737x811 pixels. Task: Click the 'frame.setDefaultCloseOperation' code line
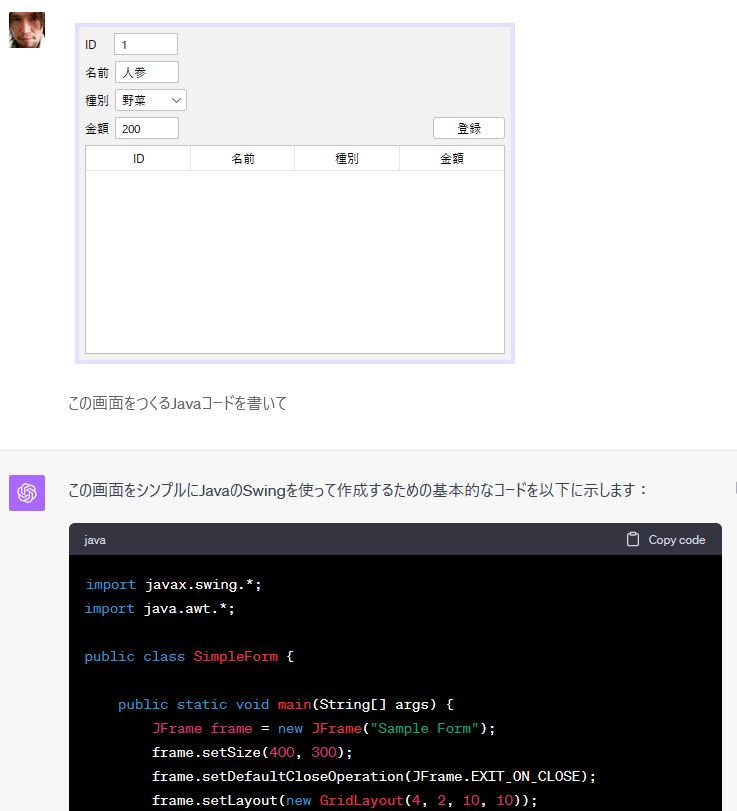pyautogui.click(x=373, y=777)
